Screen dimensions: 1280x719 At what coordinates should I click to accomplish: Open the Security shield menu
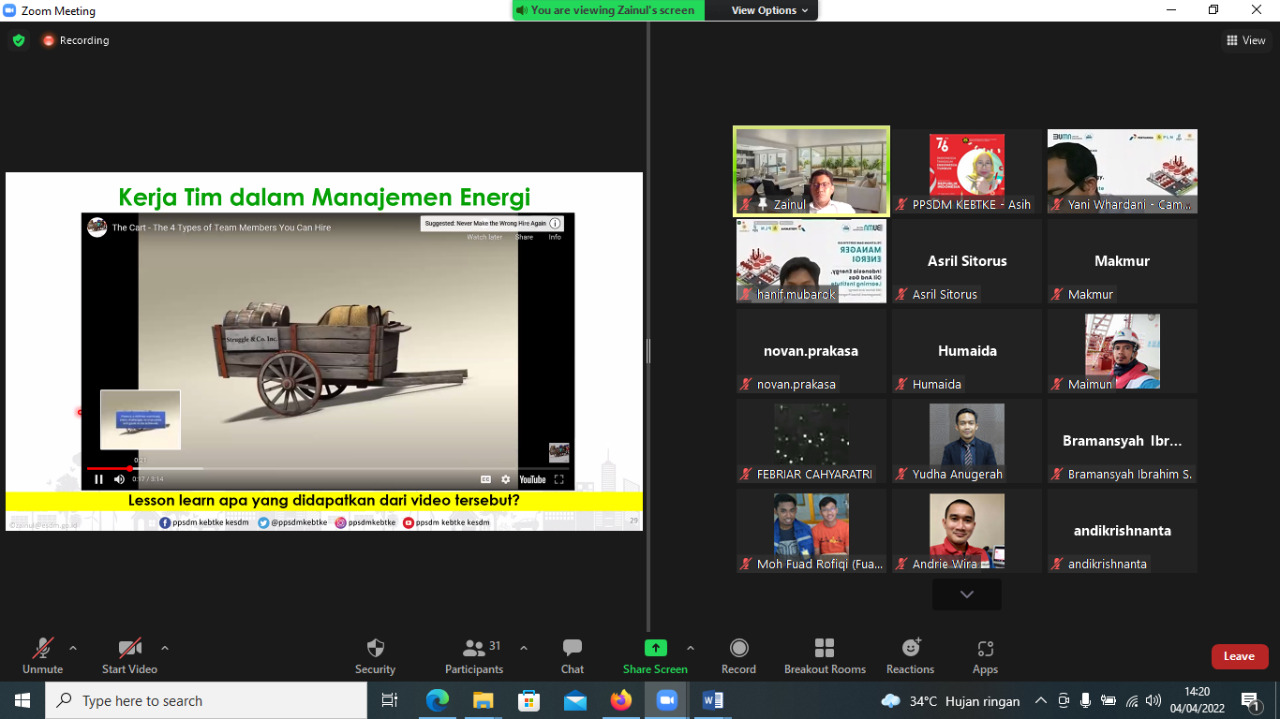pyautogui.click(x=375, y=656)
